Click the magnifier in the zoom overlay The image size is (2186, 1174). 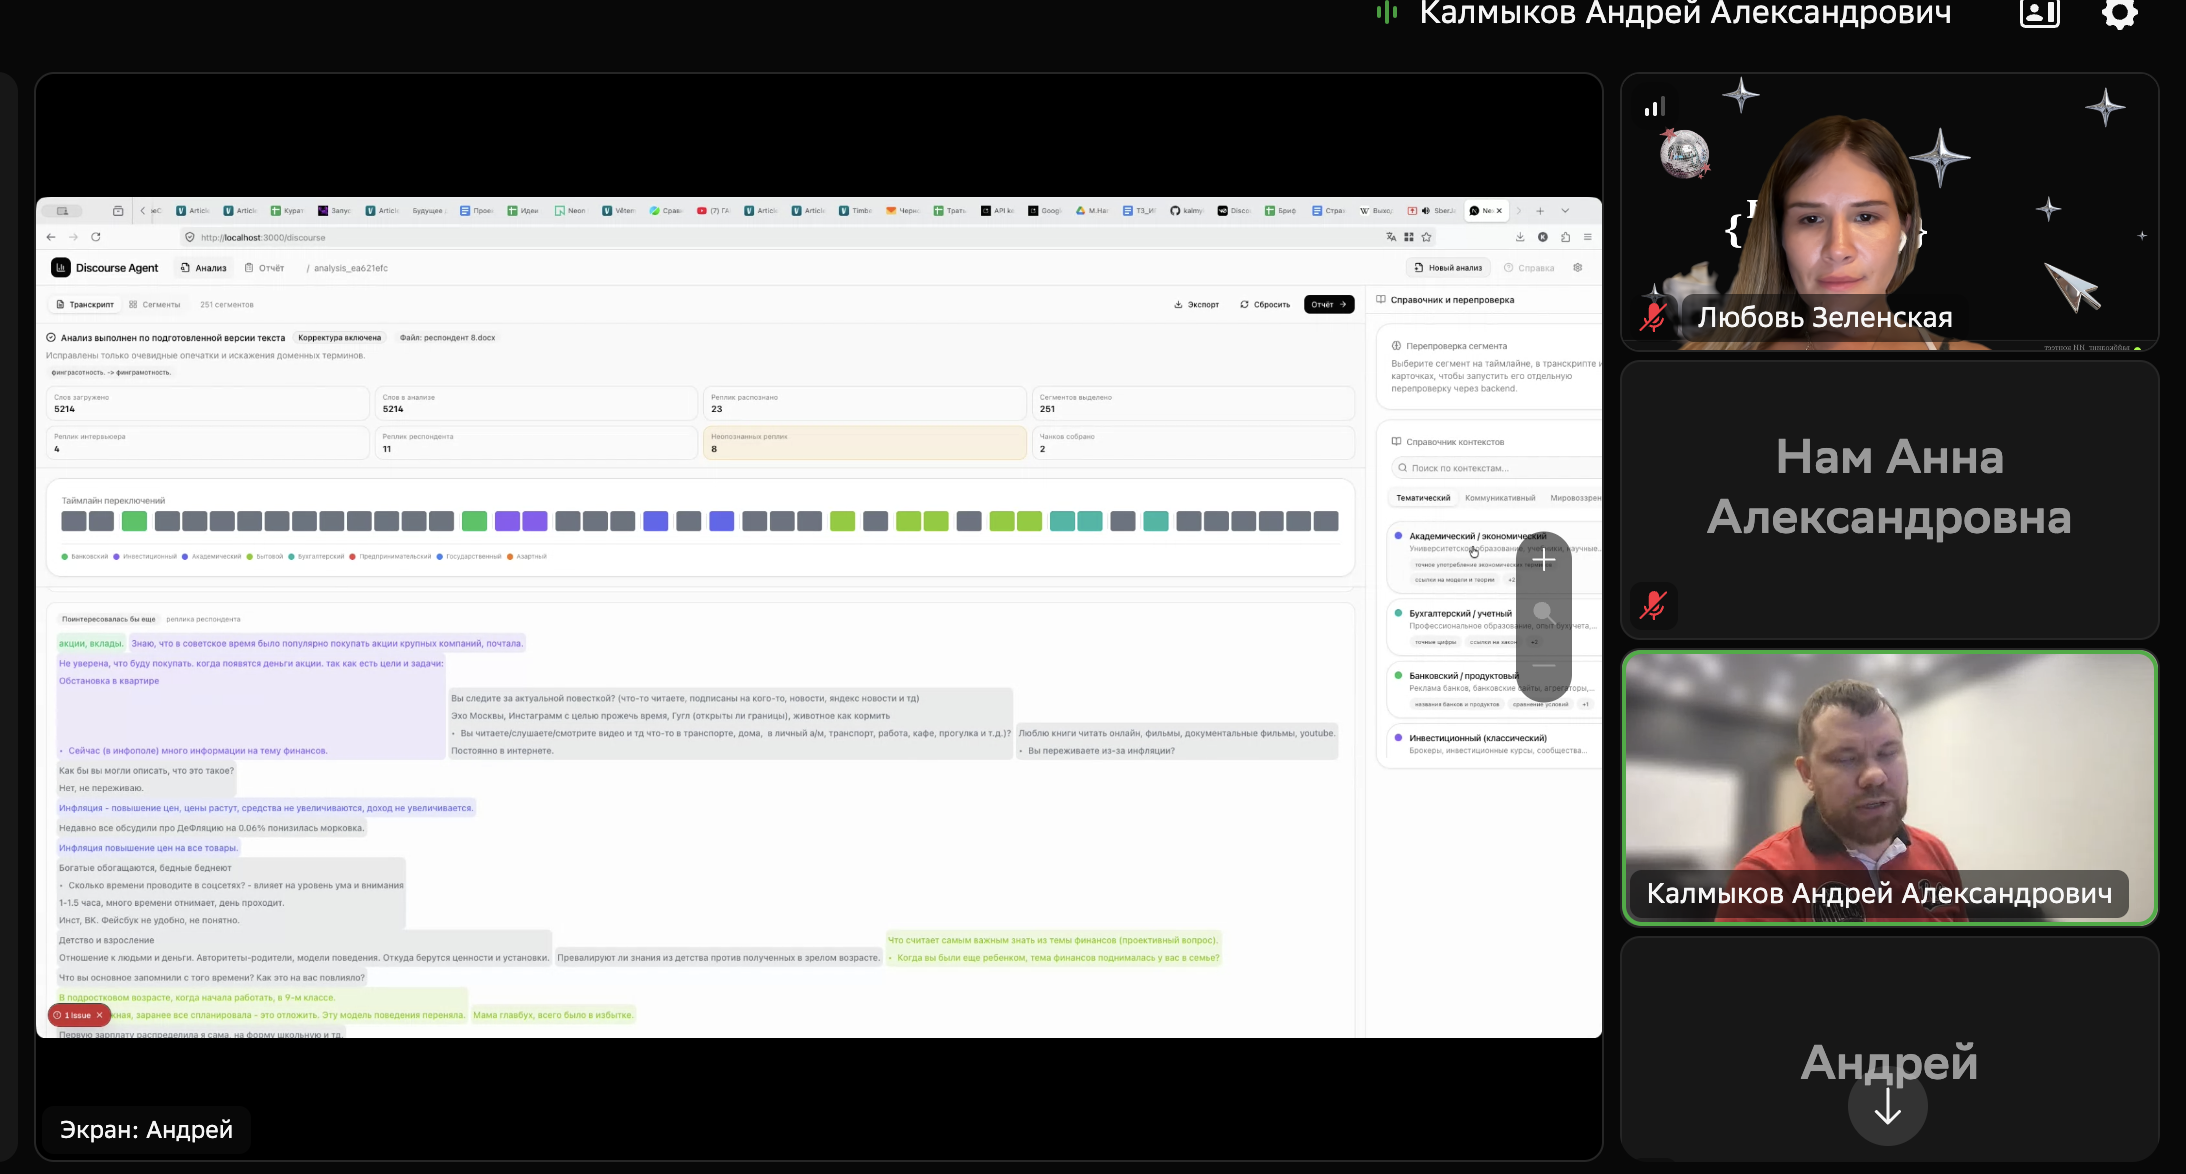pos(1544,612)
